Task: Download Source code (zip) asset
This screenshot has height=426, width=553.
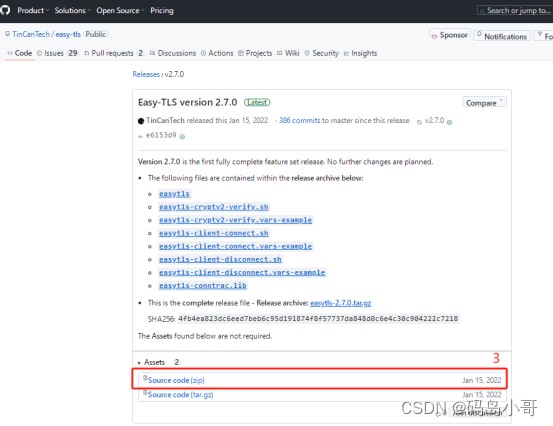Action: (176, 380)
